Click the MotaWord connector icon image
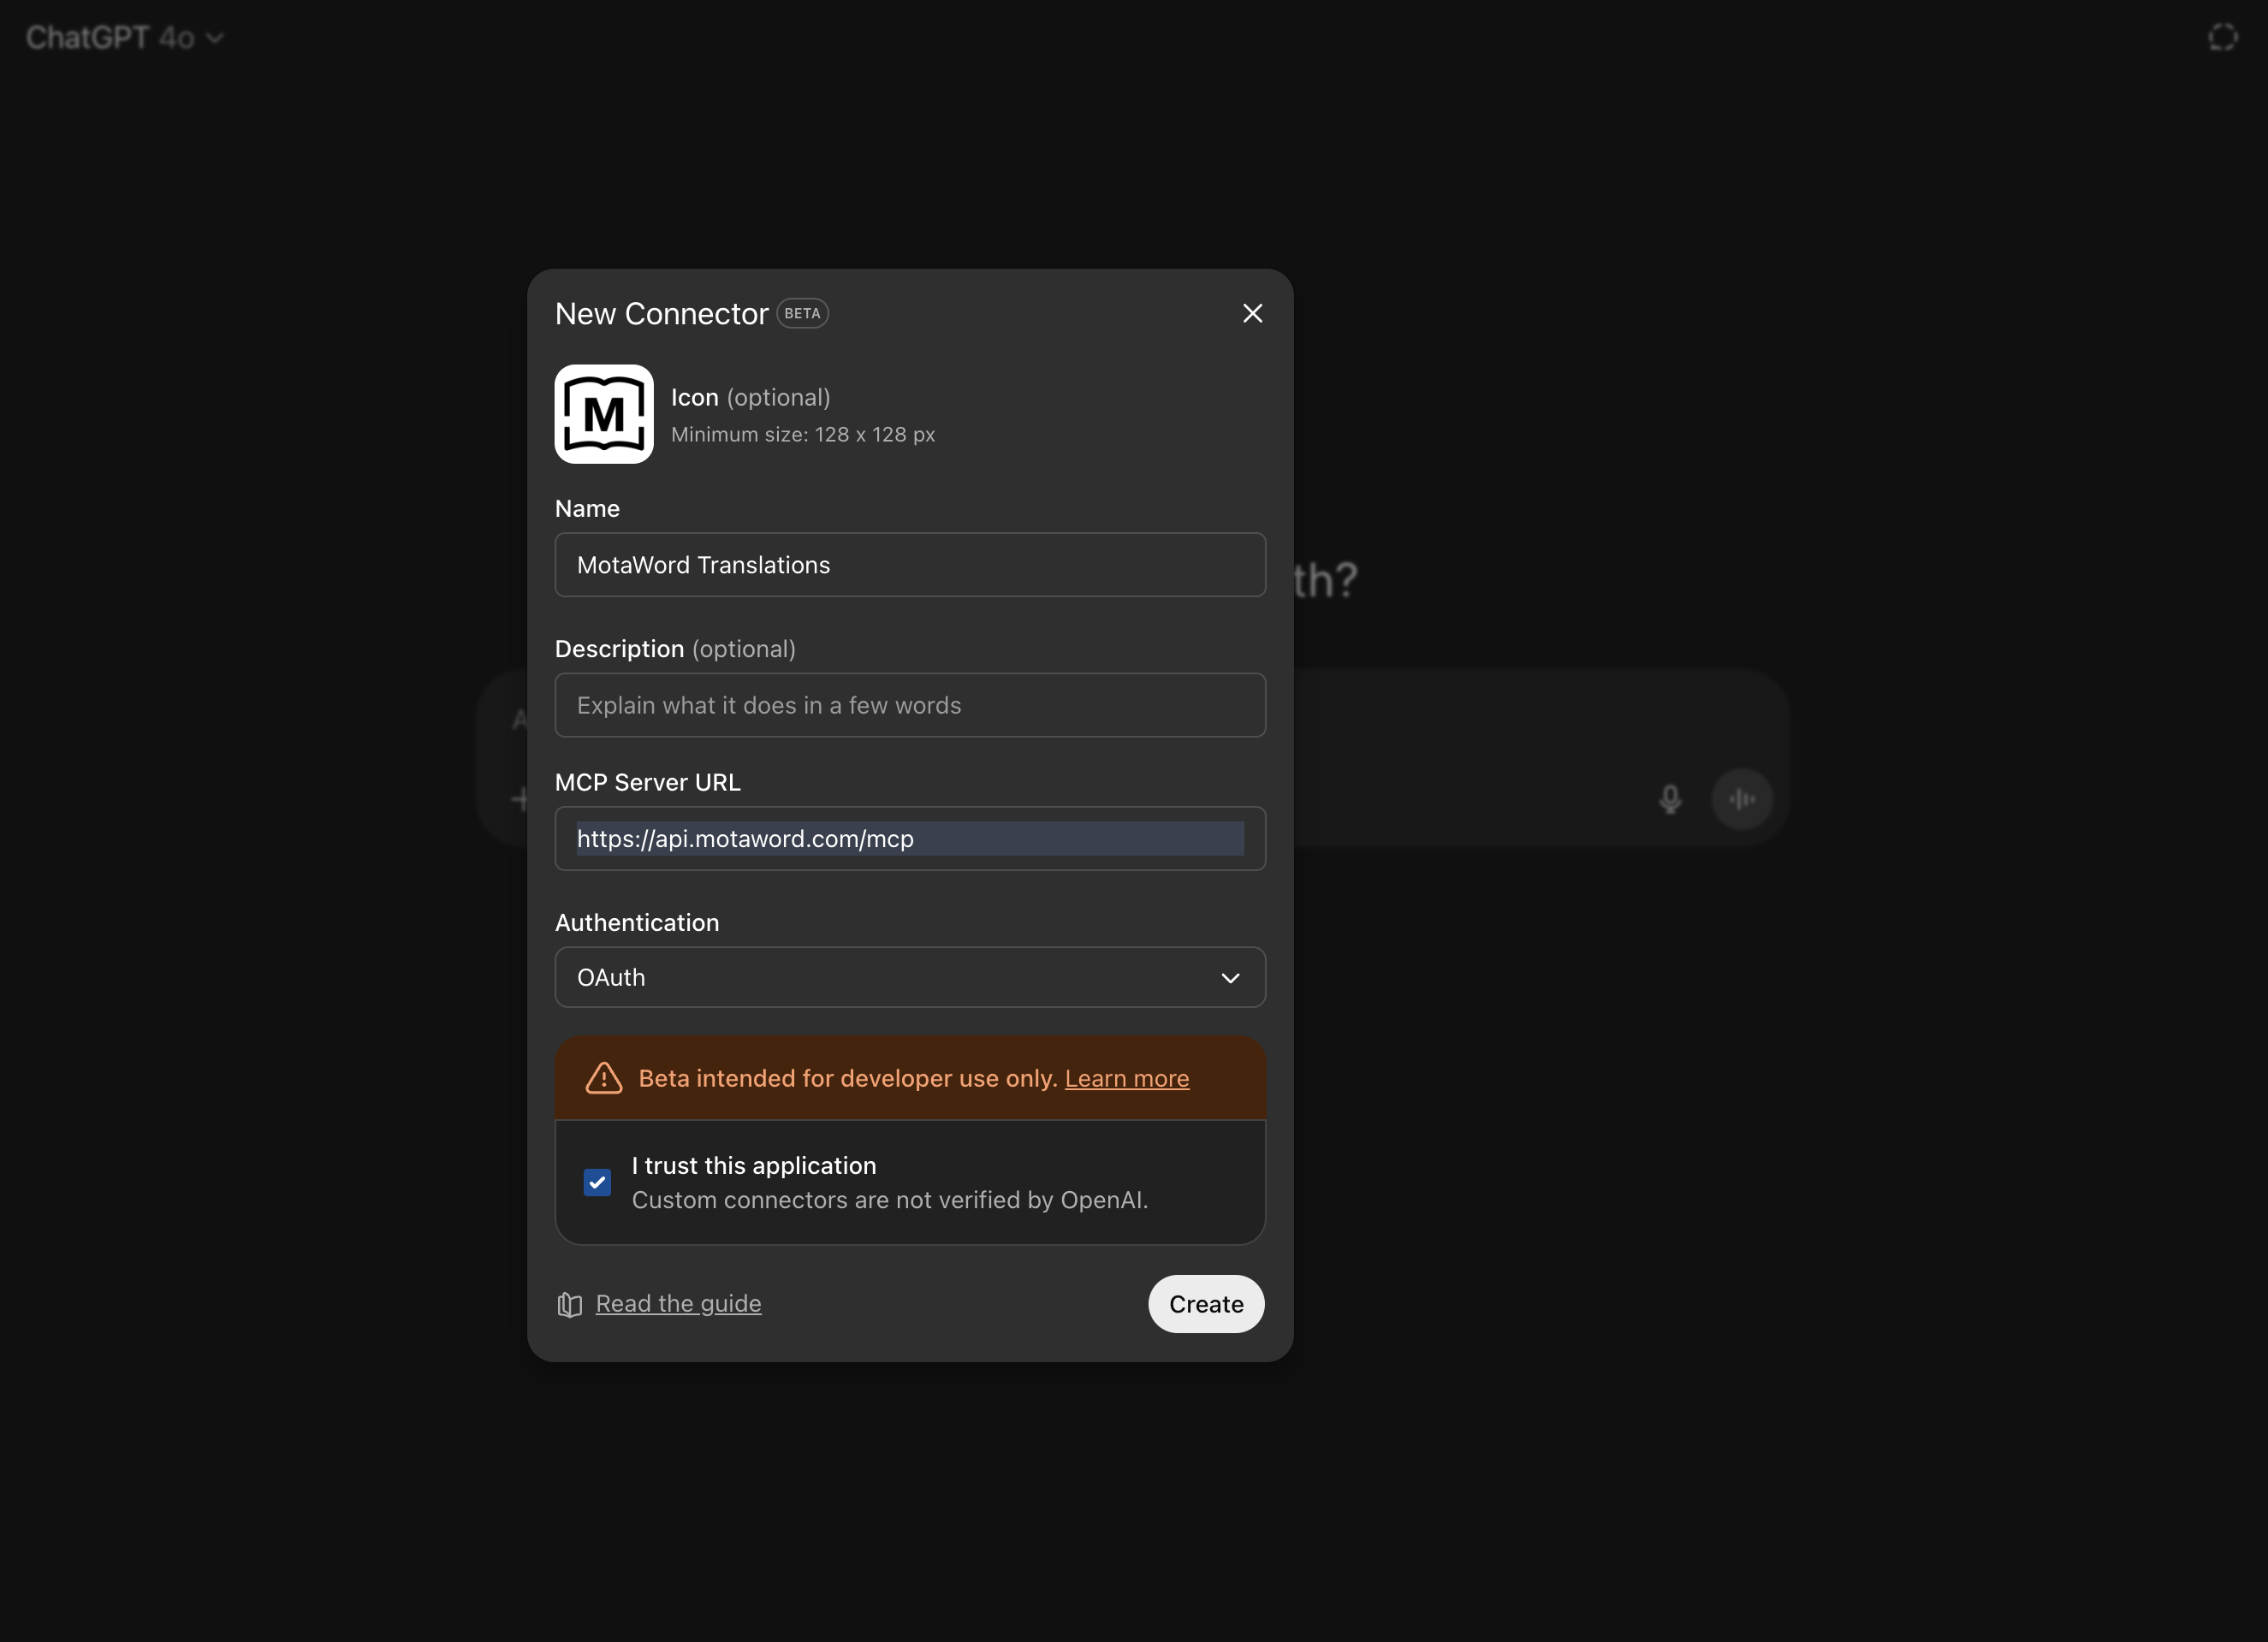The height and width of the screenshot is (1642, 2268). [604, 414]
